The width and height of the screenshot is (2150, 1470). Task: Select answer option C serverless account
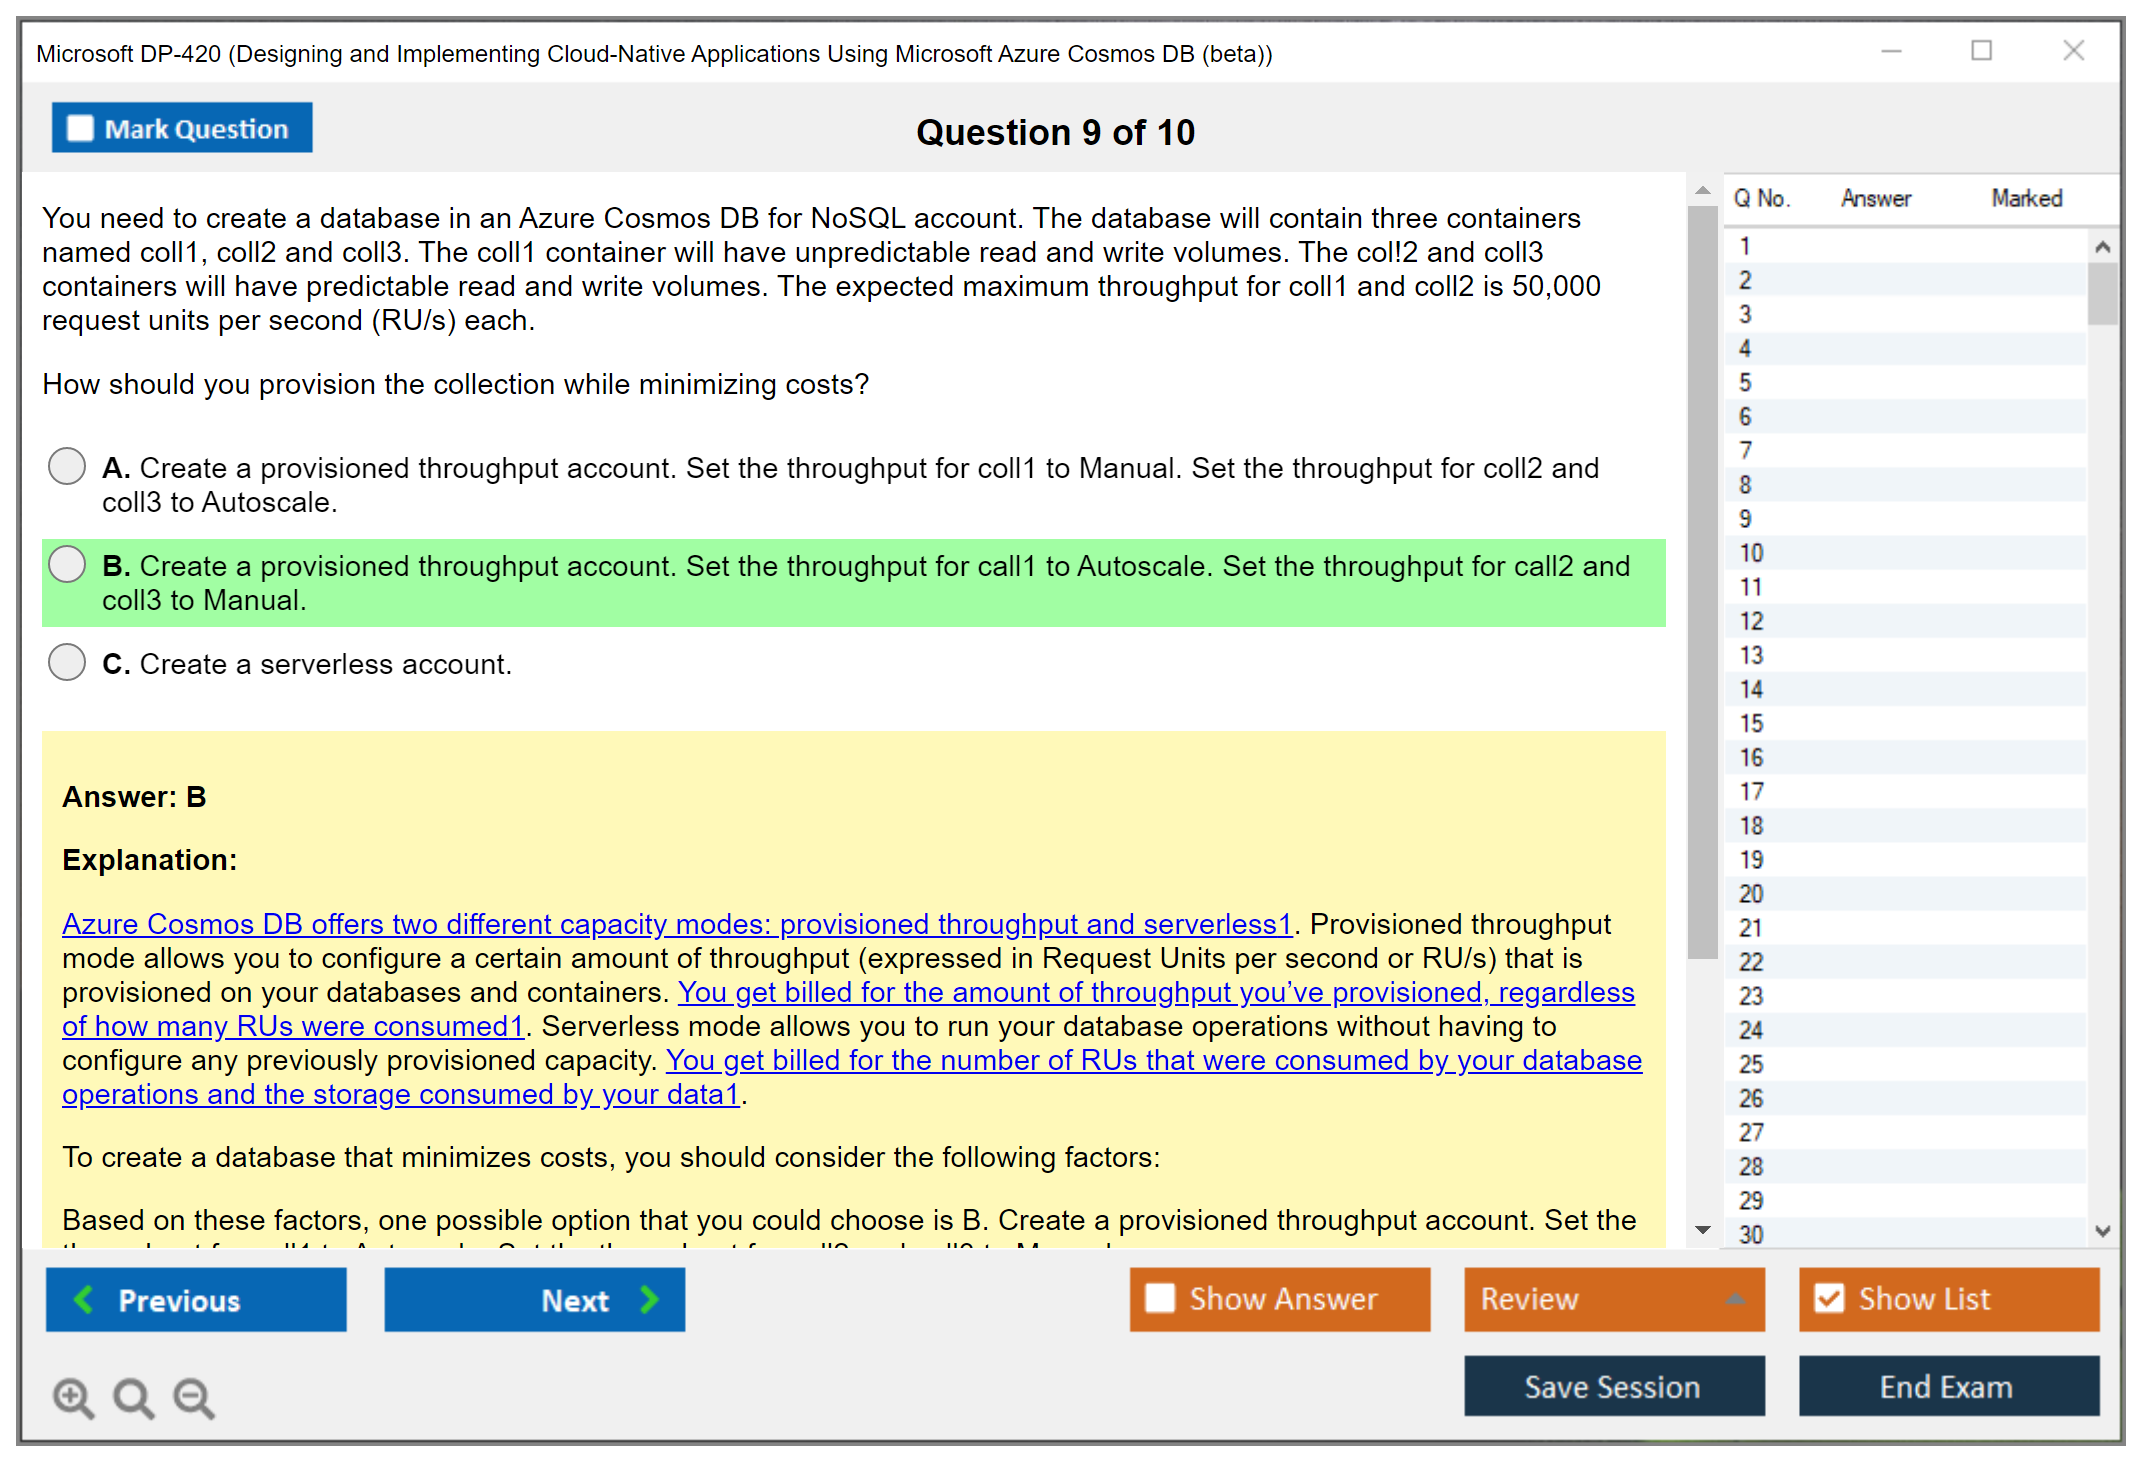click(67, 662)
